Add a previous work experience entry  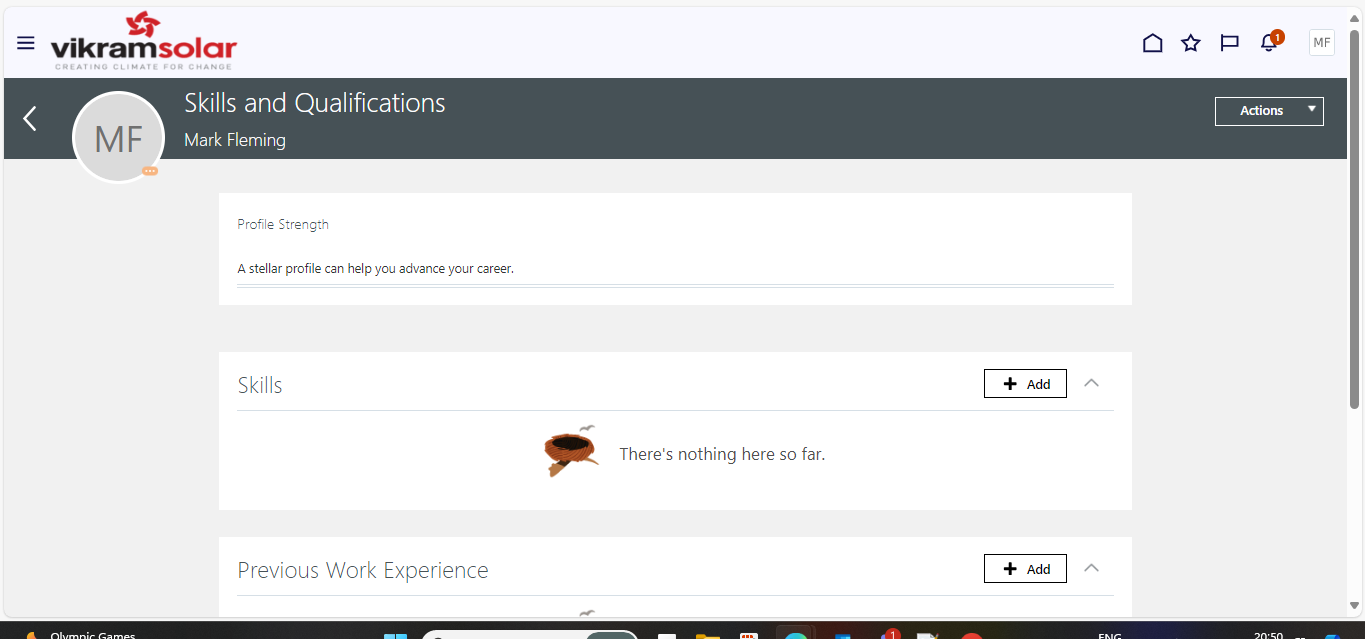point(1025,568)
